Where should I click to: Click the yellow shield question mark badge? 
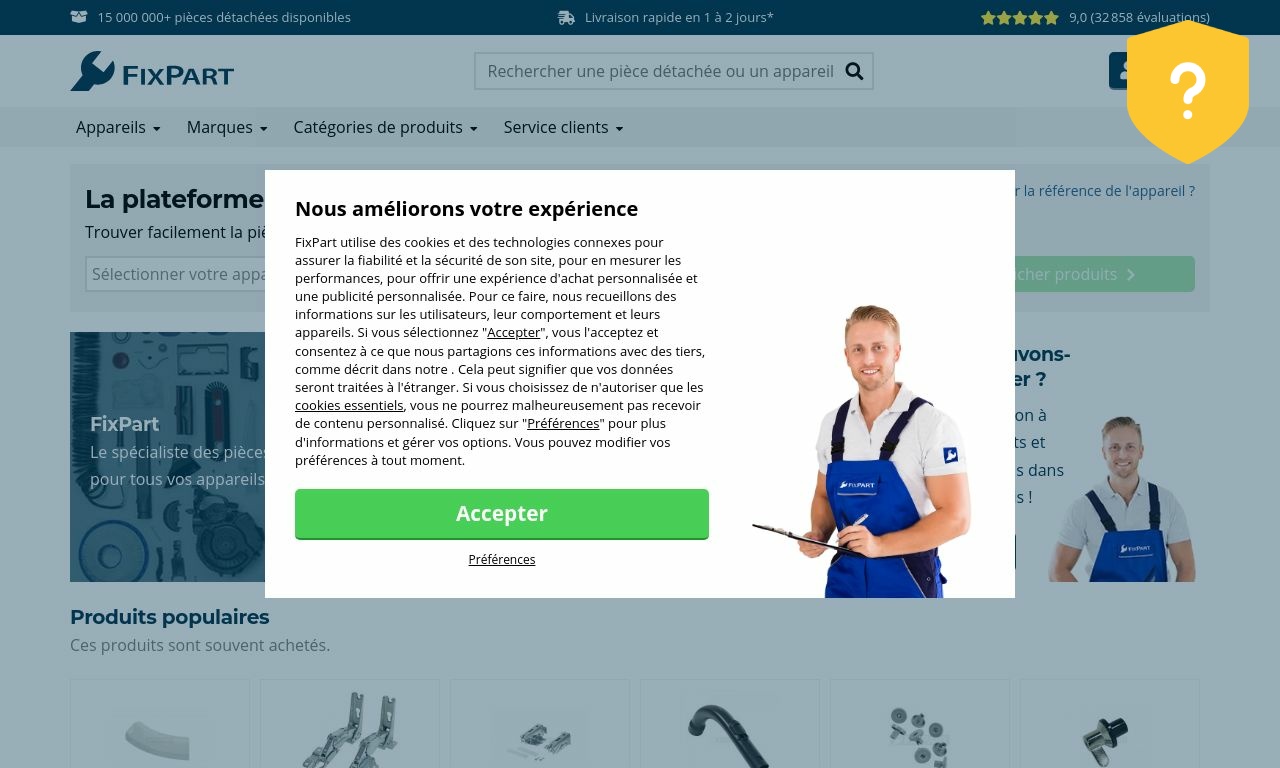[1188, 92]
